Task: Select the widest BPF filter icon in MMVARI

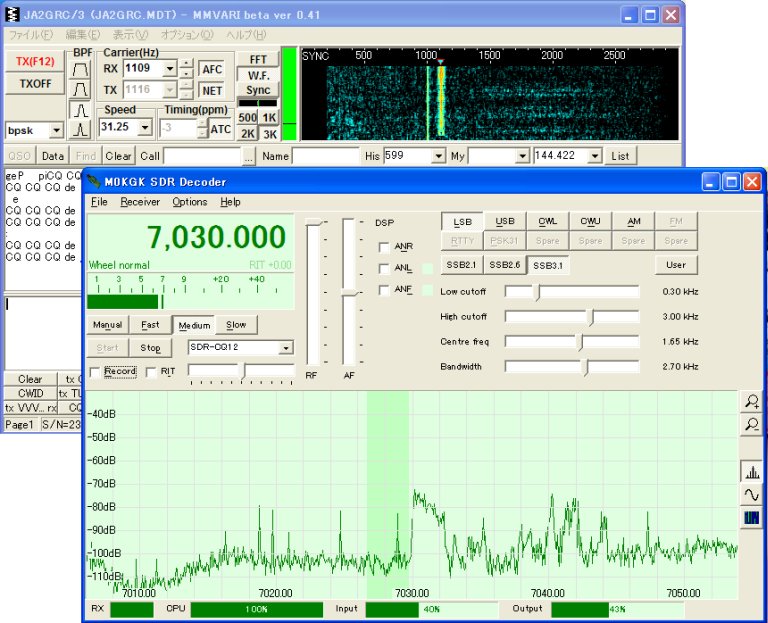Action: pos(80,69)
